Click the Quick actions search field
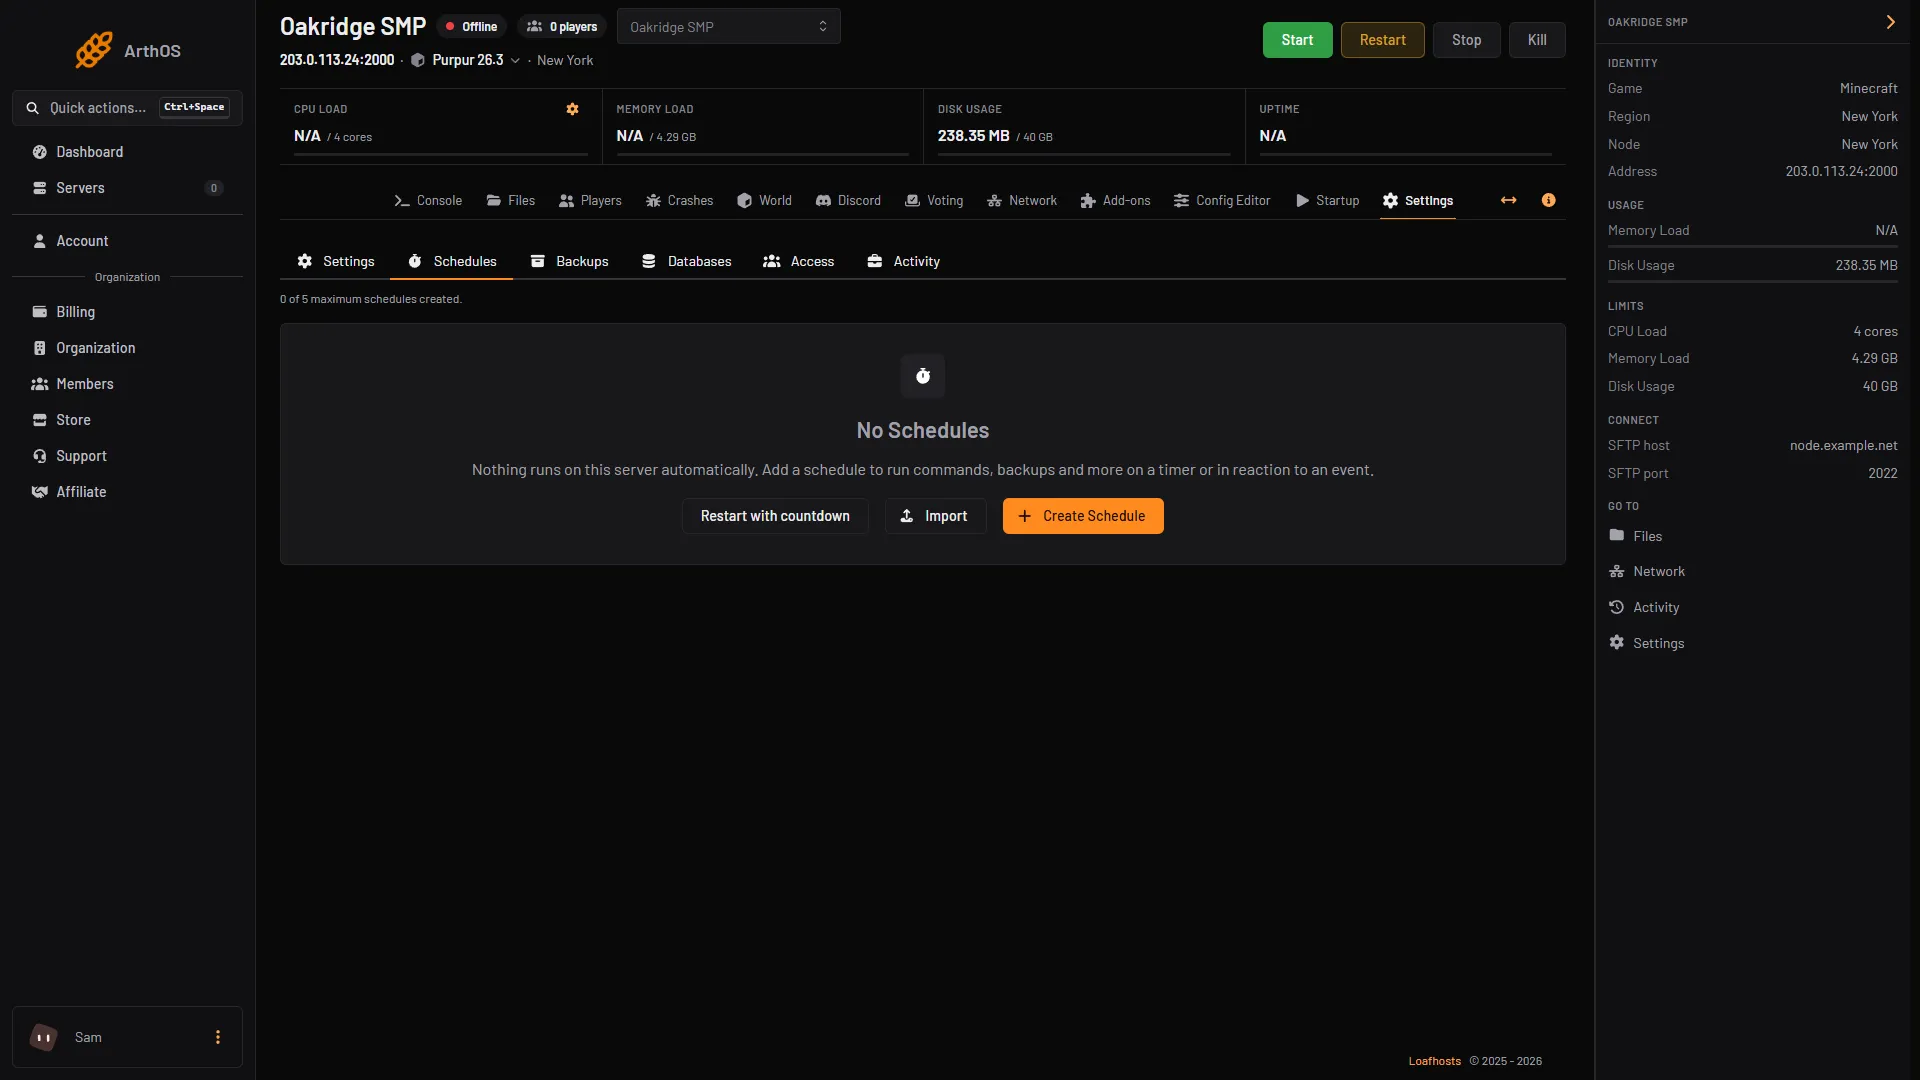 [x=127, y=108]
